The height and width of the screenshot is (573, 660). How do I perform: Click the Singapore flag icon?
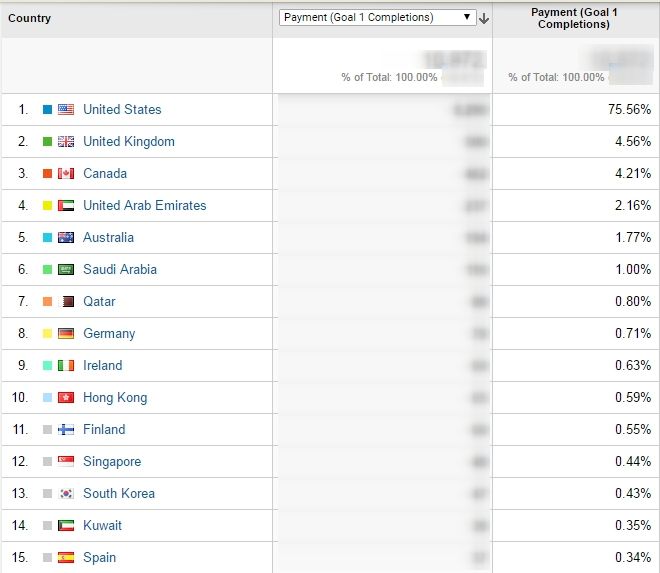pyautogui.click(x=66, y=461)
